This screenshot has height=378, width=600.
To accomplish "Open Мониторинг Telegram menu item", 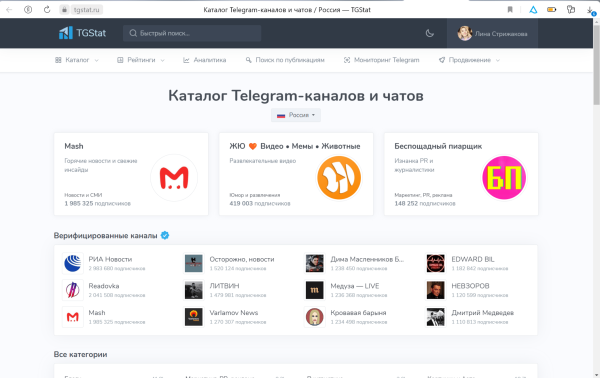I will 382,60.
